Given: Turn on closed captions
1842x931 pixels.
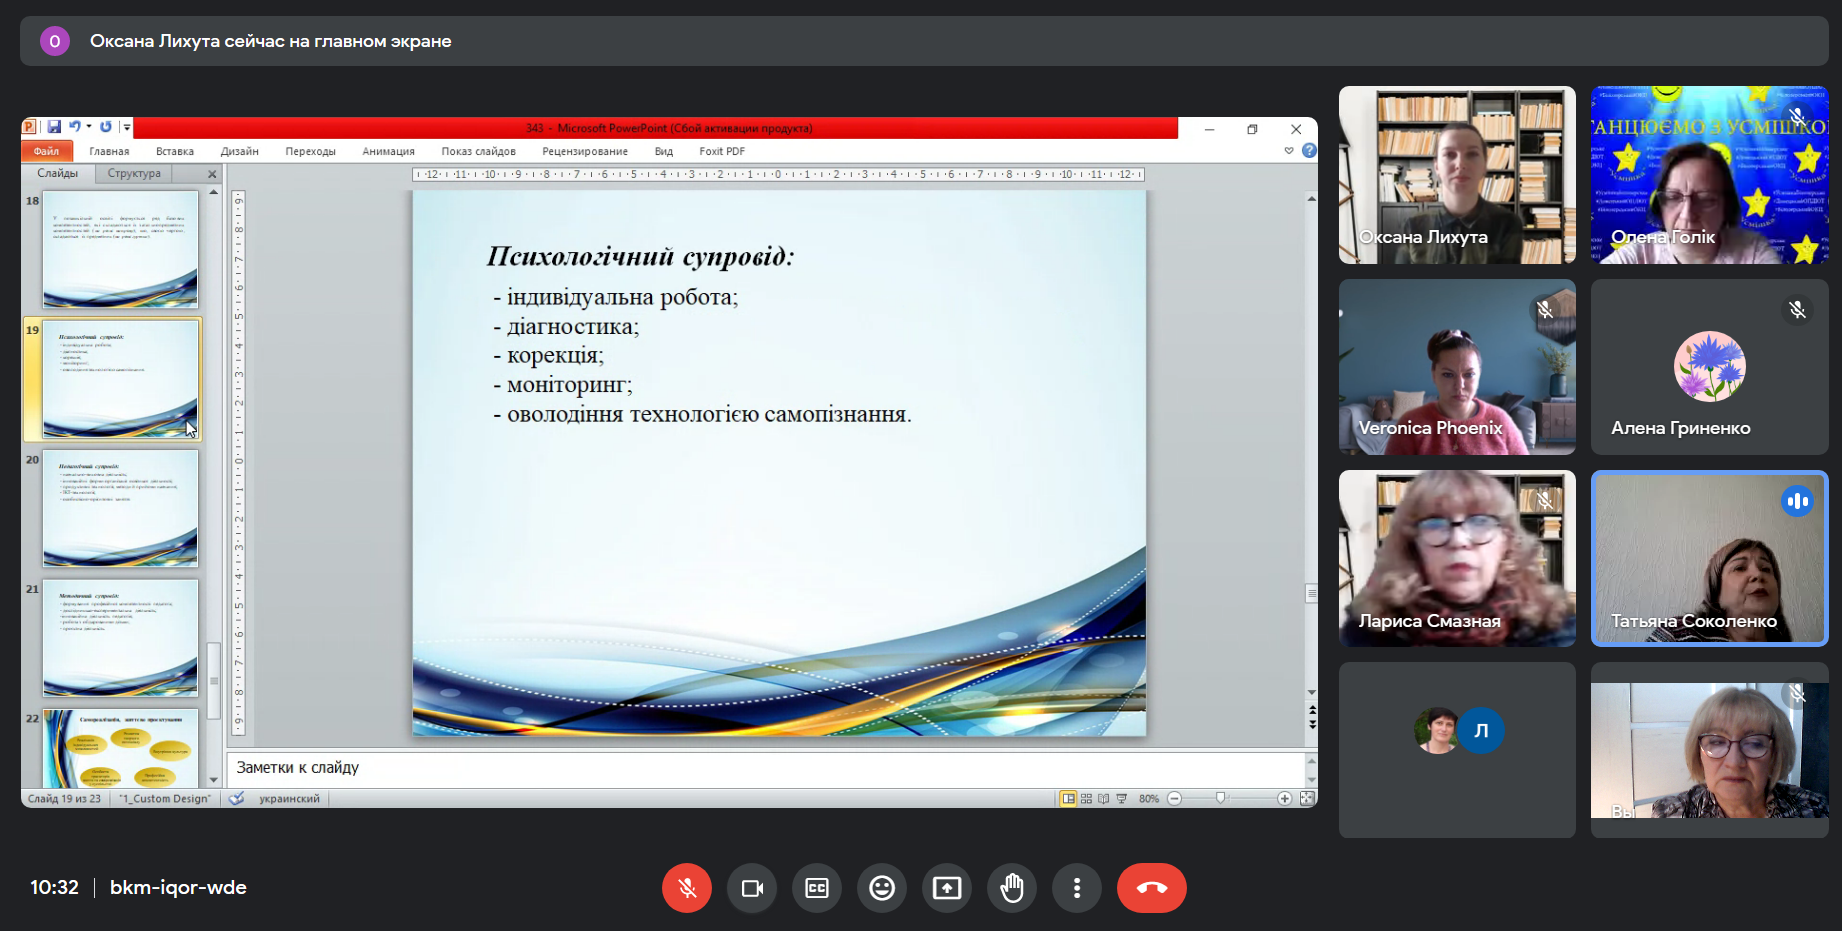Looking at the screenshot, I should 817,888.
